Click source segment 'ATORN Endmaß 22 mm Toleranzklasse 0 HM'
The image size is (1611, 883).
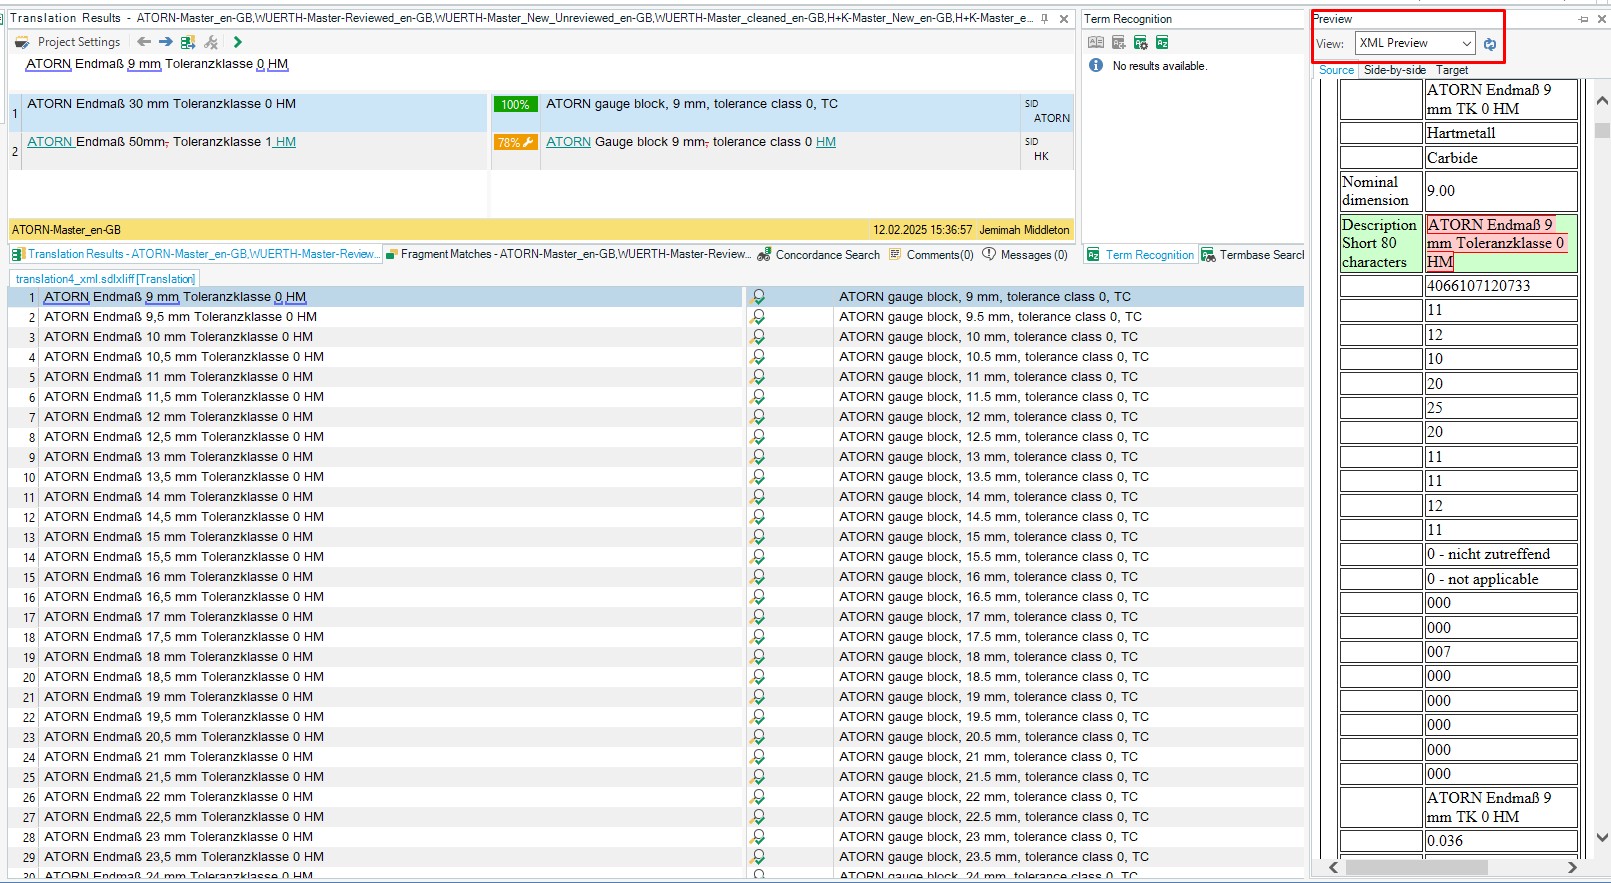pyautogui.click(x=178, y=797)
